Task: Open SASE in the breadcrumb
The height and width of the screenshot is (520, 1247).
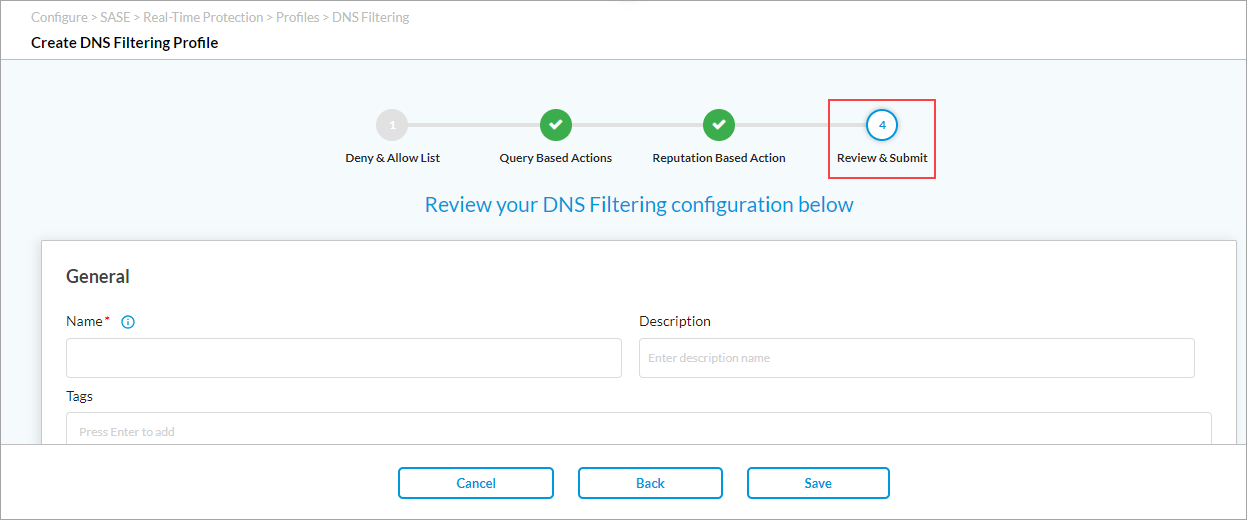Action: tap(116, 18)
